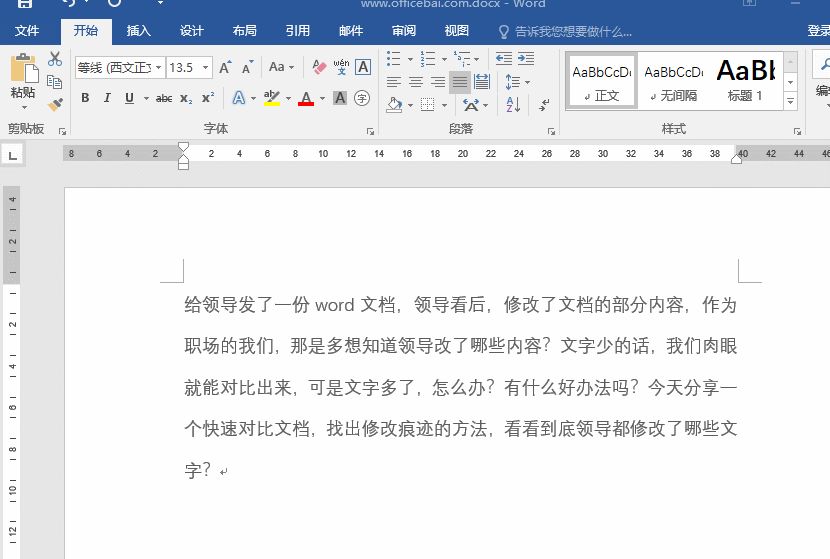
Task: Switch to 引用 References tab
Action: pyautogui.click(x=297, y=31)
